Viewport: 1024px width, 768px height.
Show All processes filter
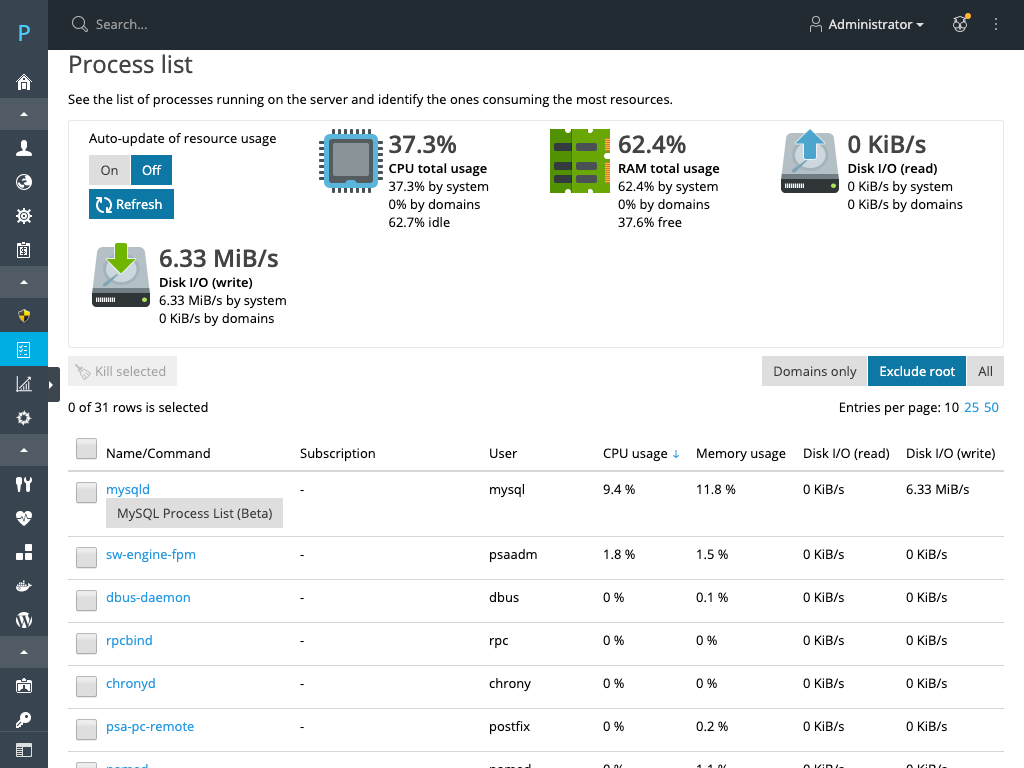(x=985, y=371)
